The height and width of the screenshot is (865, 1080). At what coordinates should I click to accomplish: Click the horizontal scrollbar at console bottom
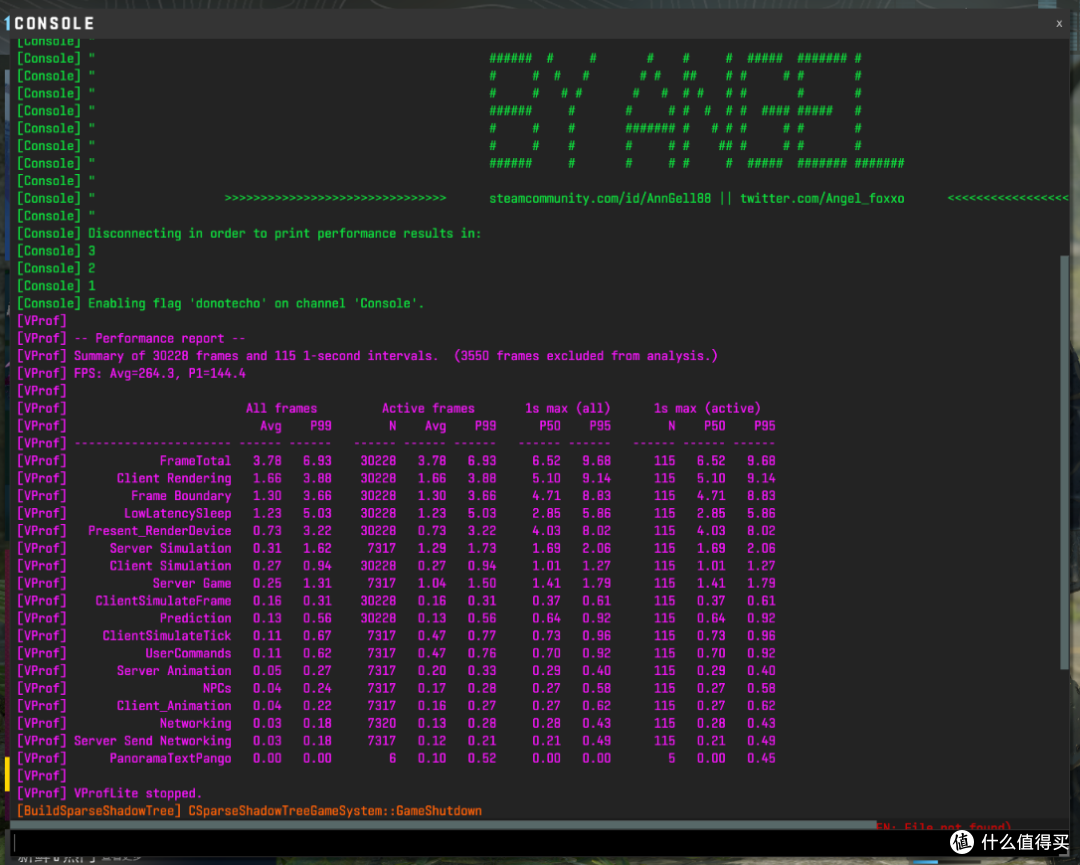click(x=443, y=824)
